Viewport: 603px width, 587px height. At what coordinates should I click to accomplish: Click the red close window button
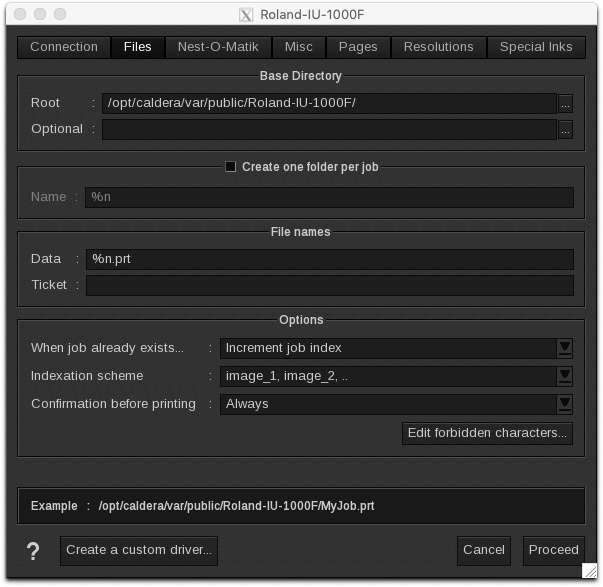click(x=20, y=14)
